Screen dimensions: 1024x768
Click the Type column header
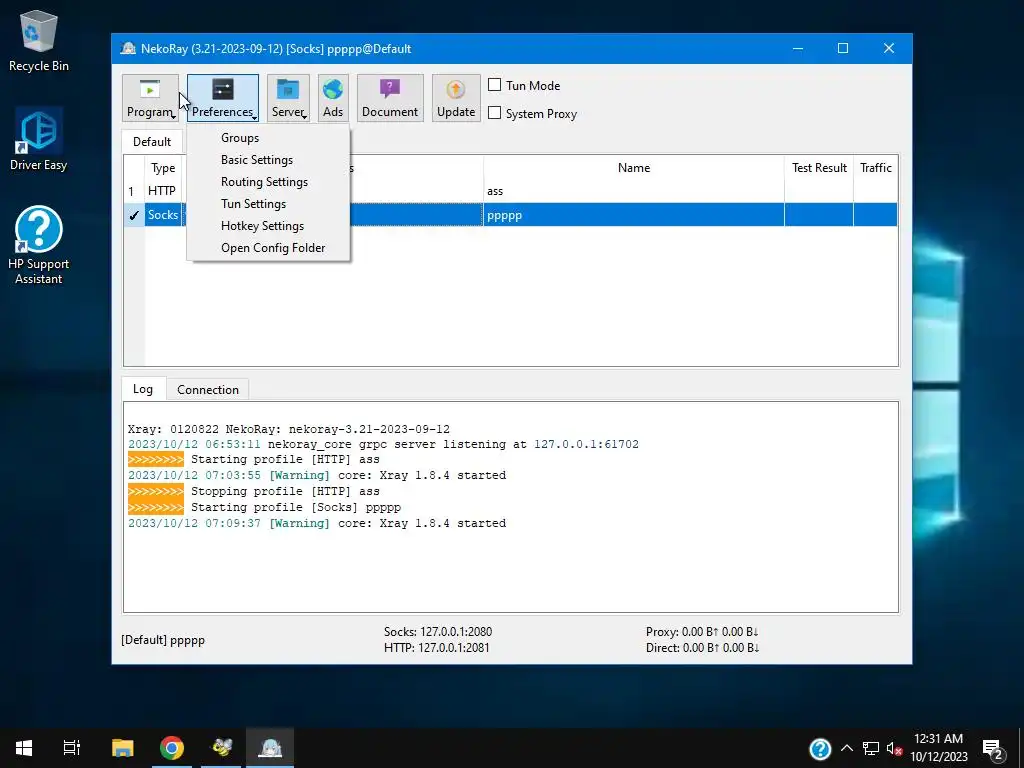click(x=163, y=168)
